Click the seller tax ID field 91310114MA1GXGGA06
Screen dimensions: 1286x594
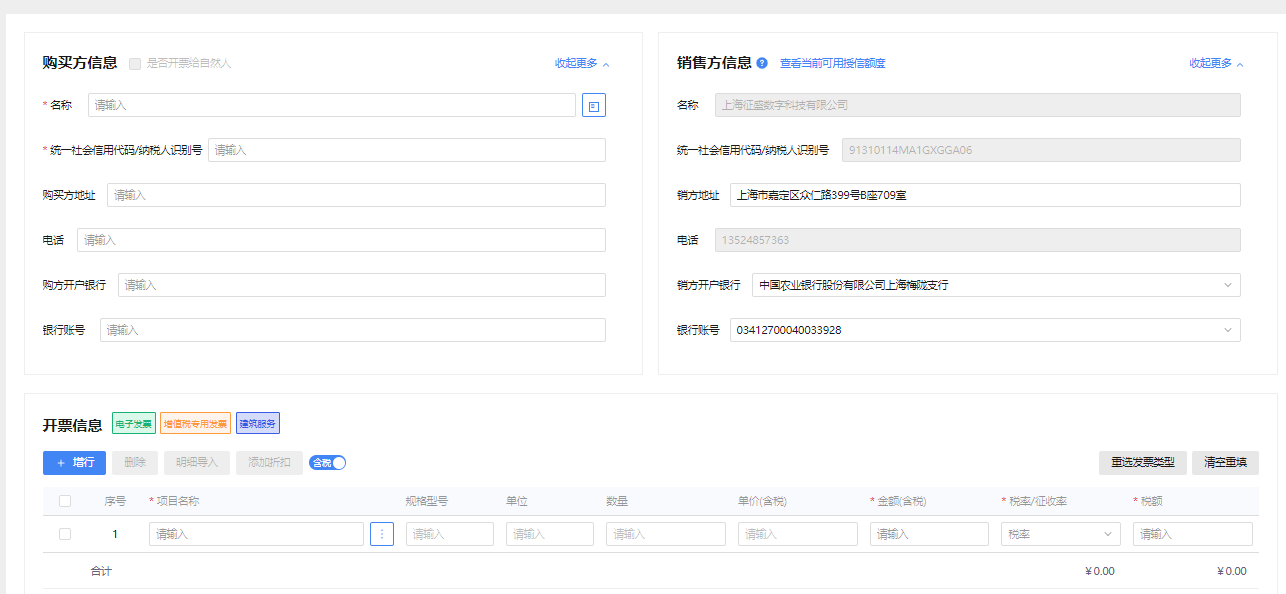(x=1041, y=150)
